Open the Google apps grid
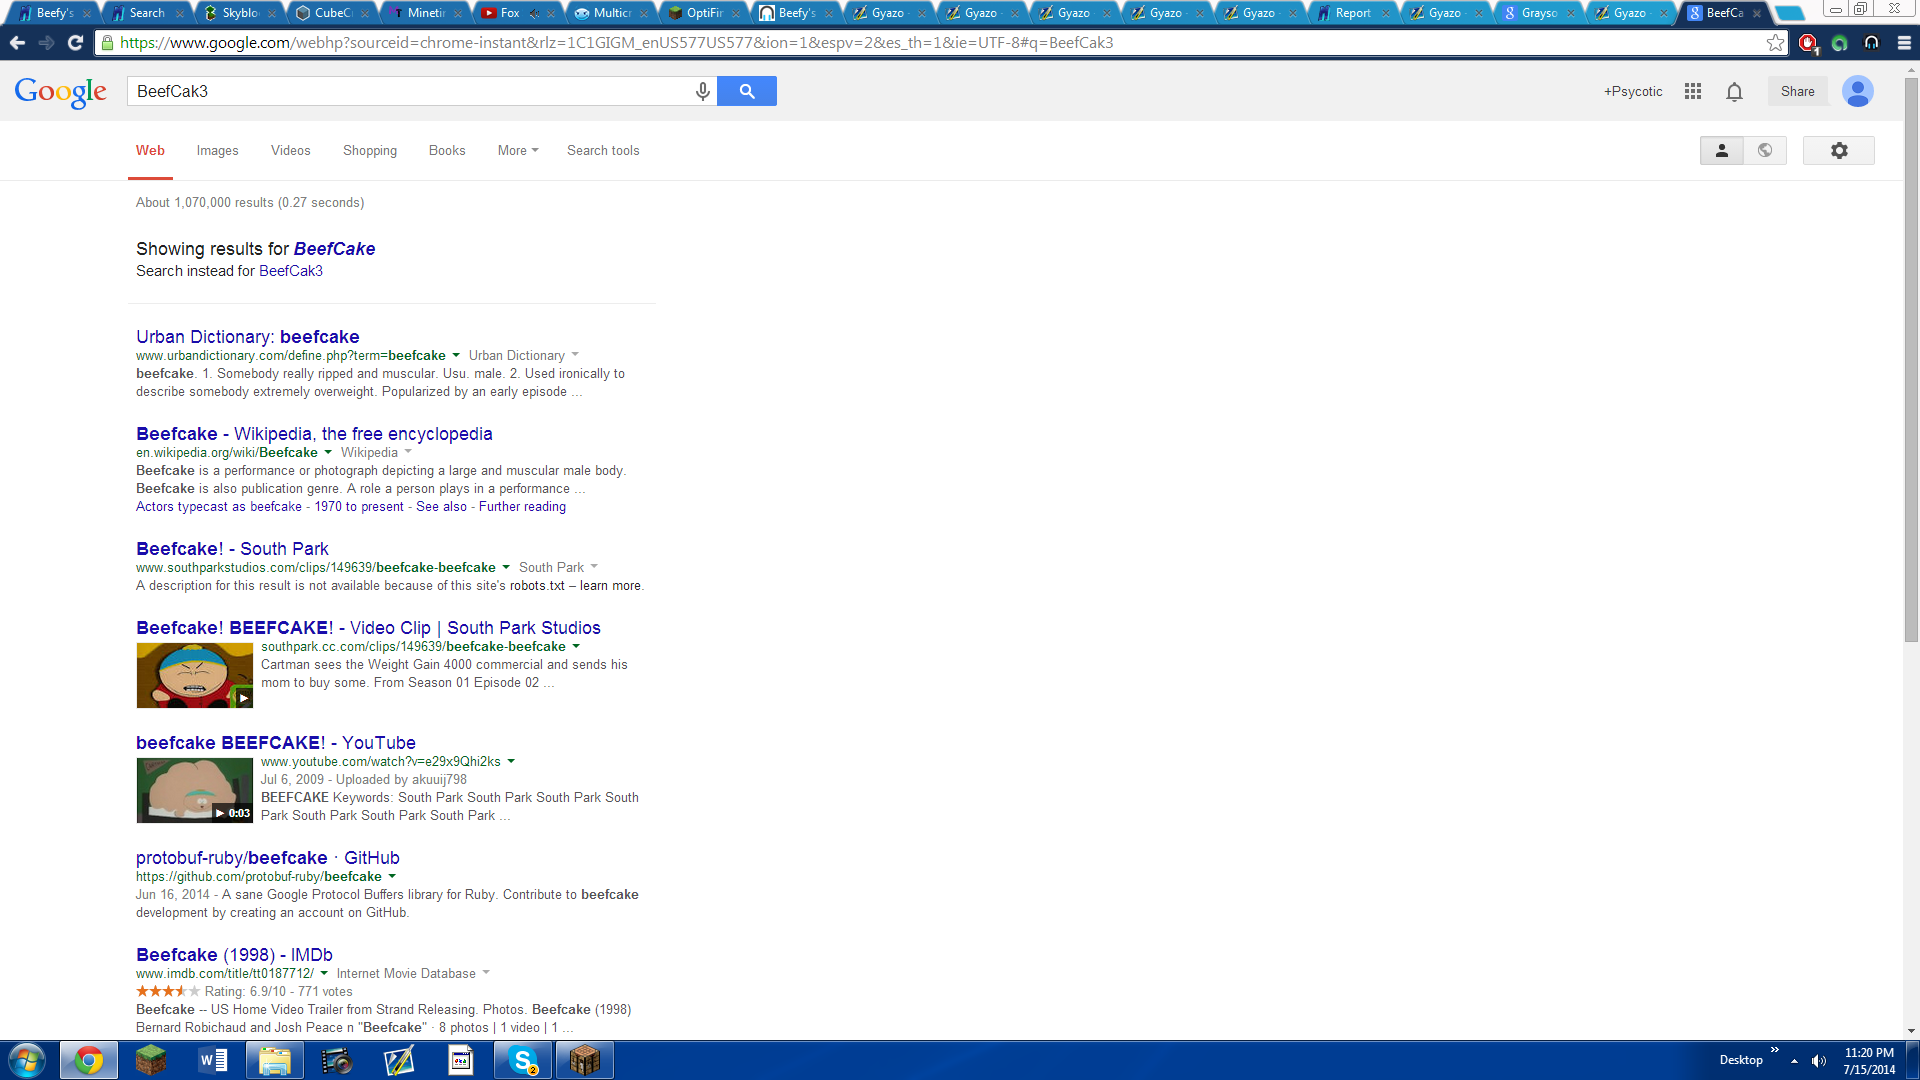 pyautogui.click(x=1693, y=91)
